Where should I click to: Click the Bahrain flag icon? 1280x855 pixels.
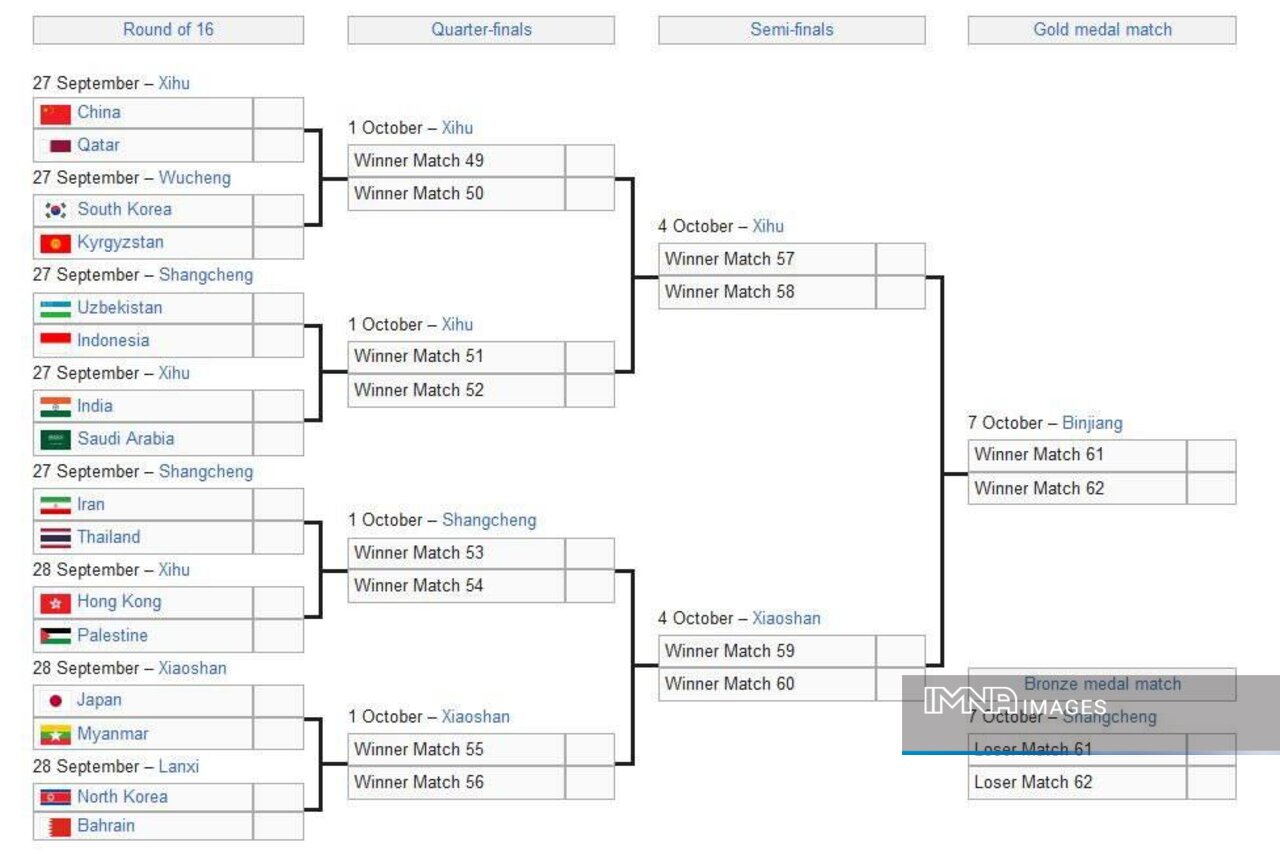[59, 827]
